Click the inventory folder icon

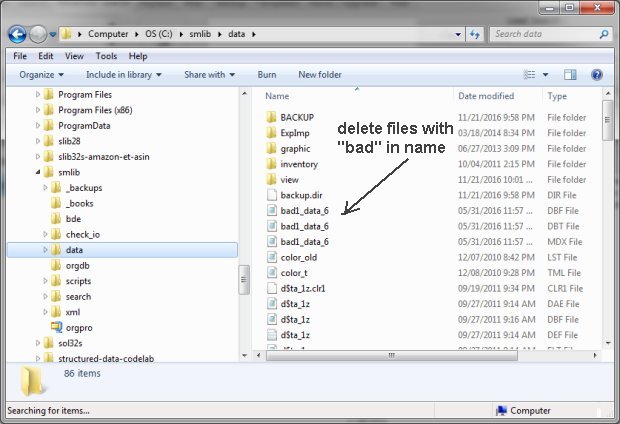pos(271,164)
